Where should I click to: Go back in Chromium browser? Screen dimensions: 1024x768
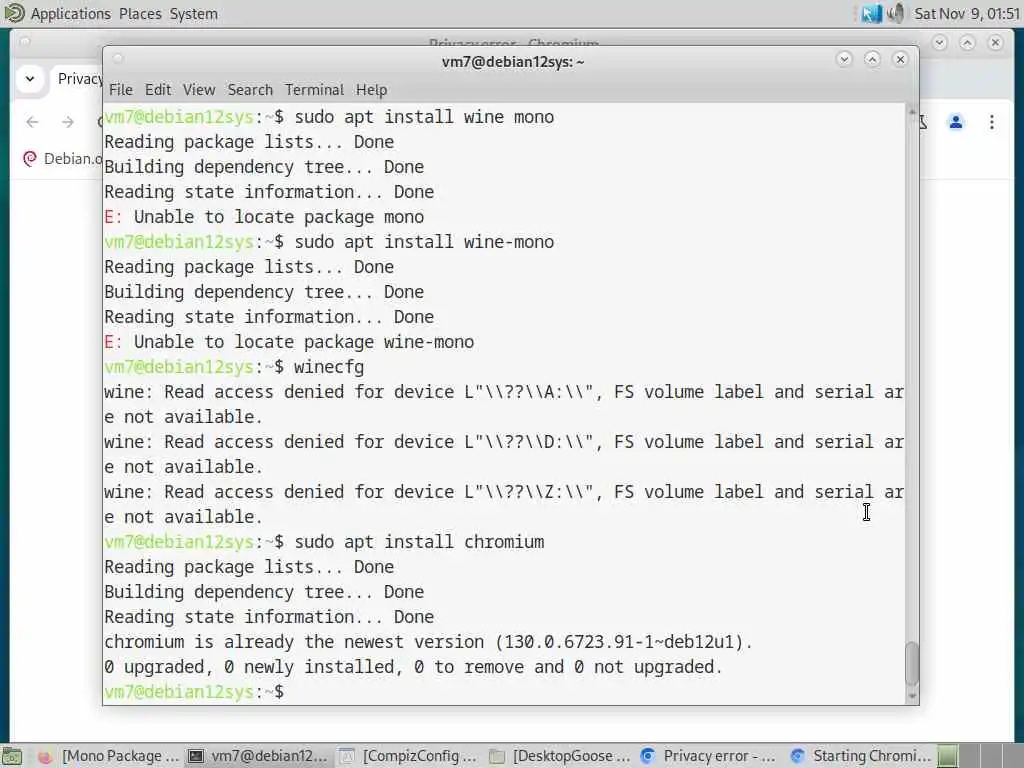(32, 122)
